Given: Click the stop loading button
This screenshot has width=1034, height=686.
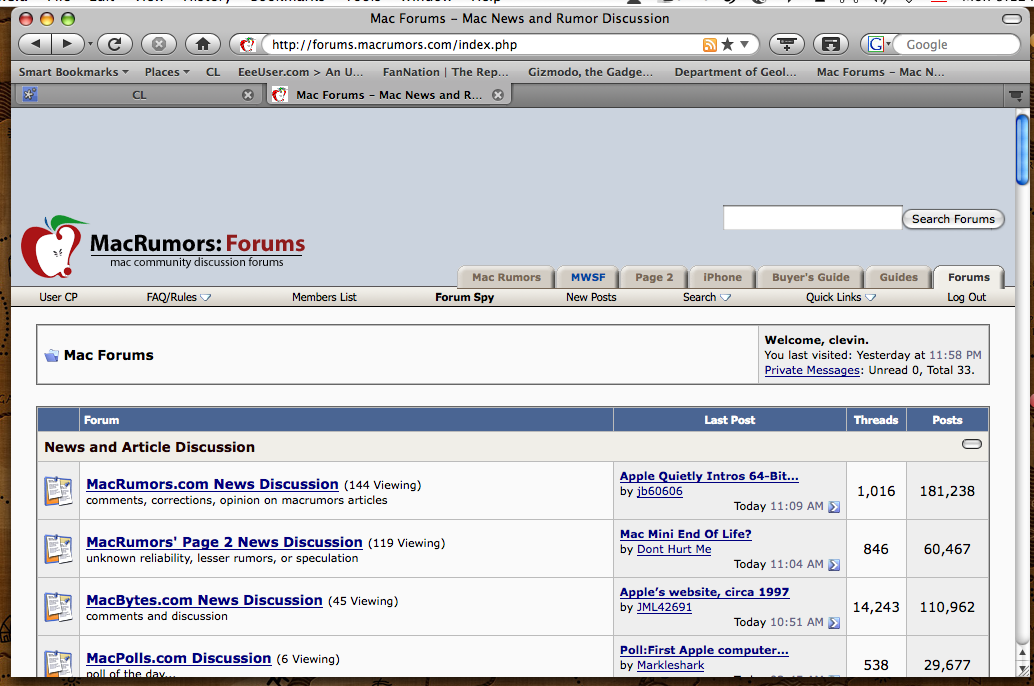Looking at the screenshot, I should tap(159, 44).
